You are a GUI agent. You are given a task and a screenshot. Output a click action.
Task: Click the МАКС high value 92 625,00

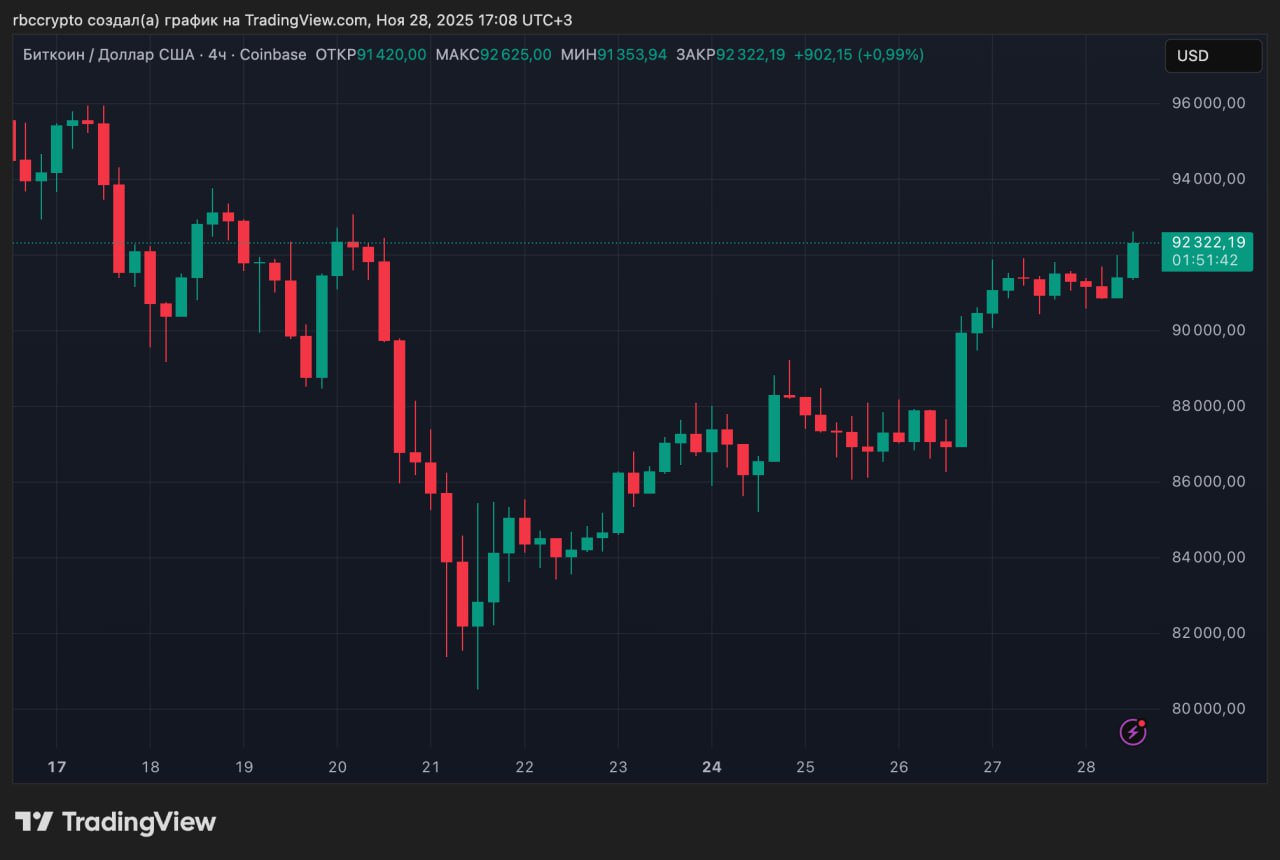tap(515, 55)
